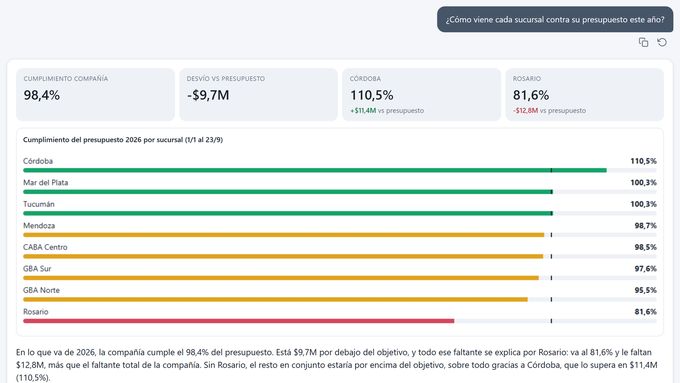
Task: Click the Córdoba row label in chart
Action: [x=38, y=161]
